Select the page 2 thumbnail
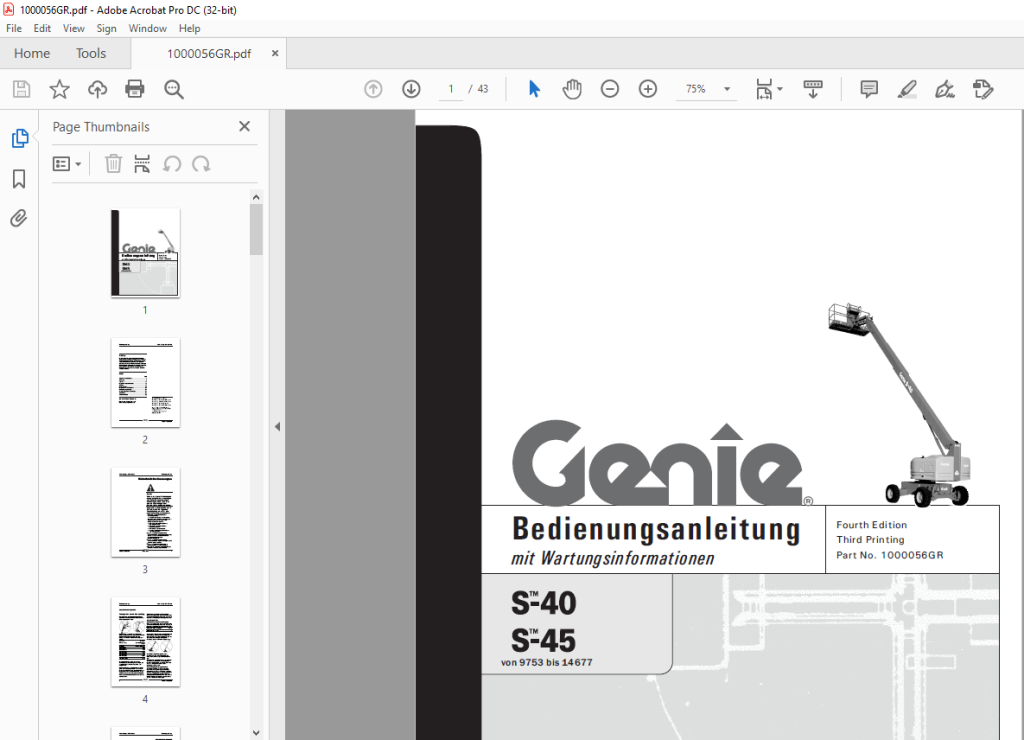This screenshot has height=740, width=1024. click(145, 383)
